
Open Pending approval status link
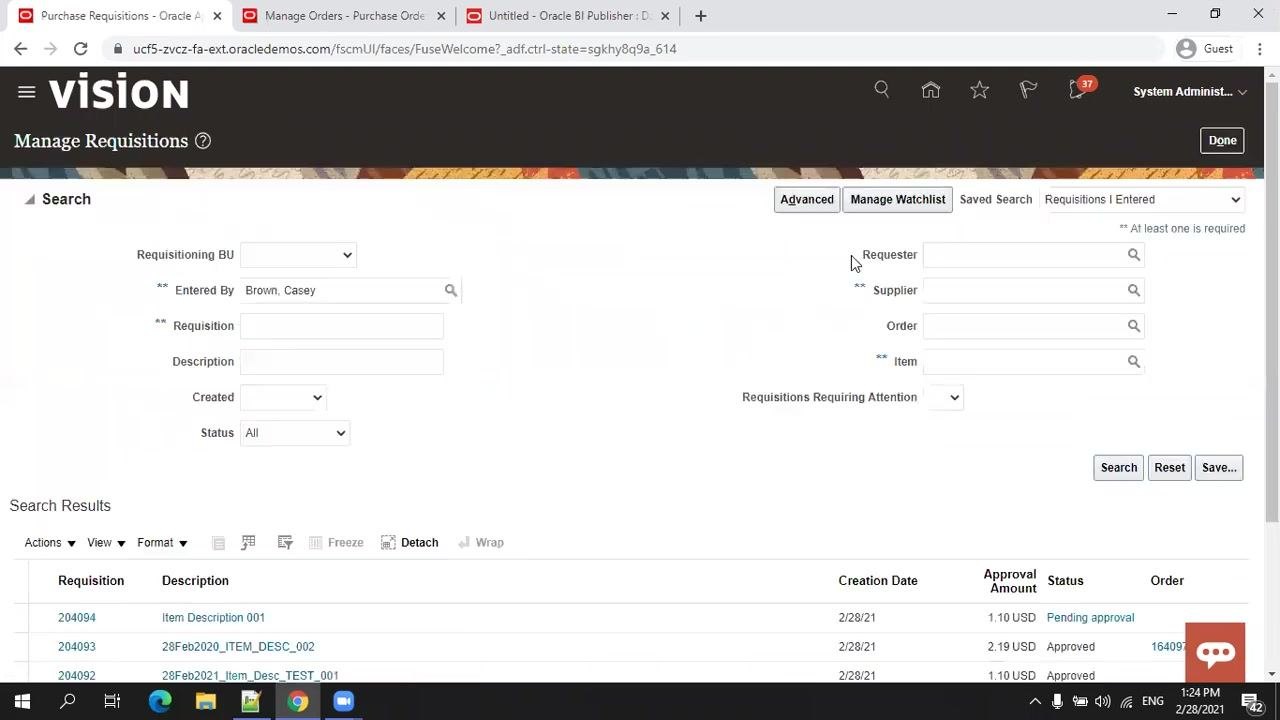pyautogui.click(x=1090, y=618)
